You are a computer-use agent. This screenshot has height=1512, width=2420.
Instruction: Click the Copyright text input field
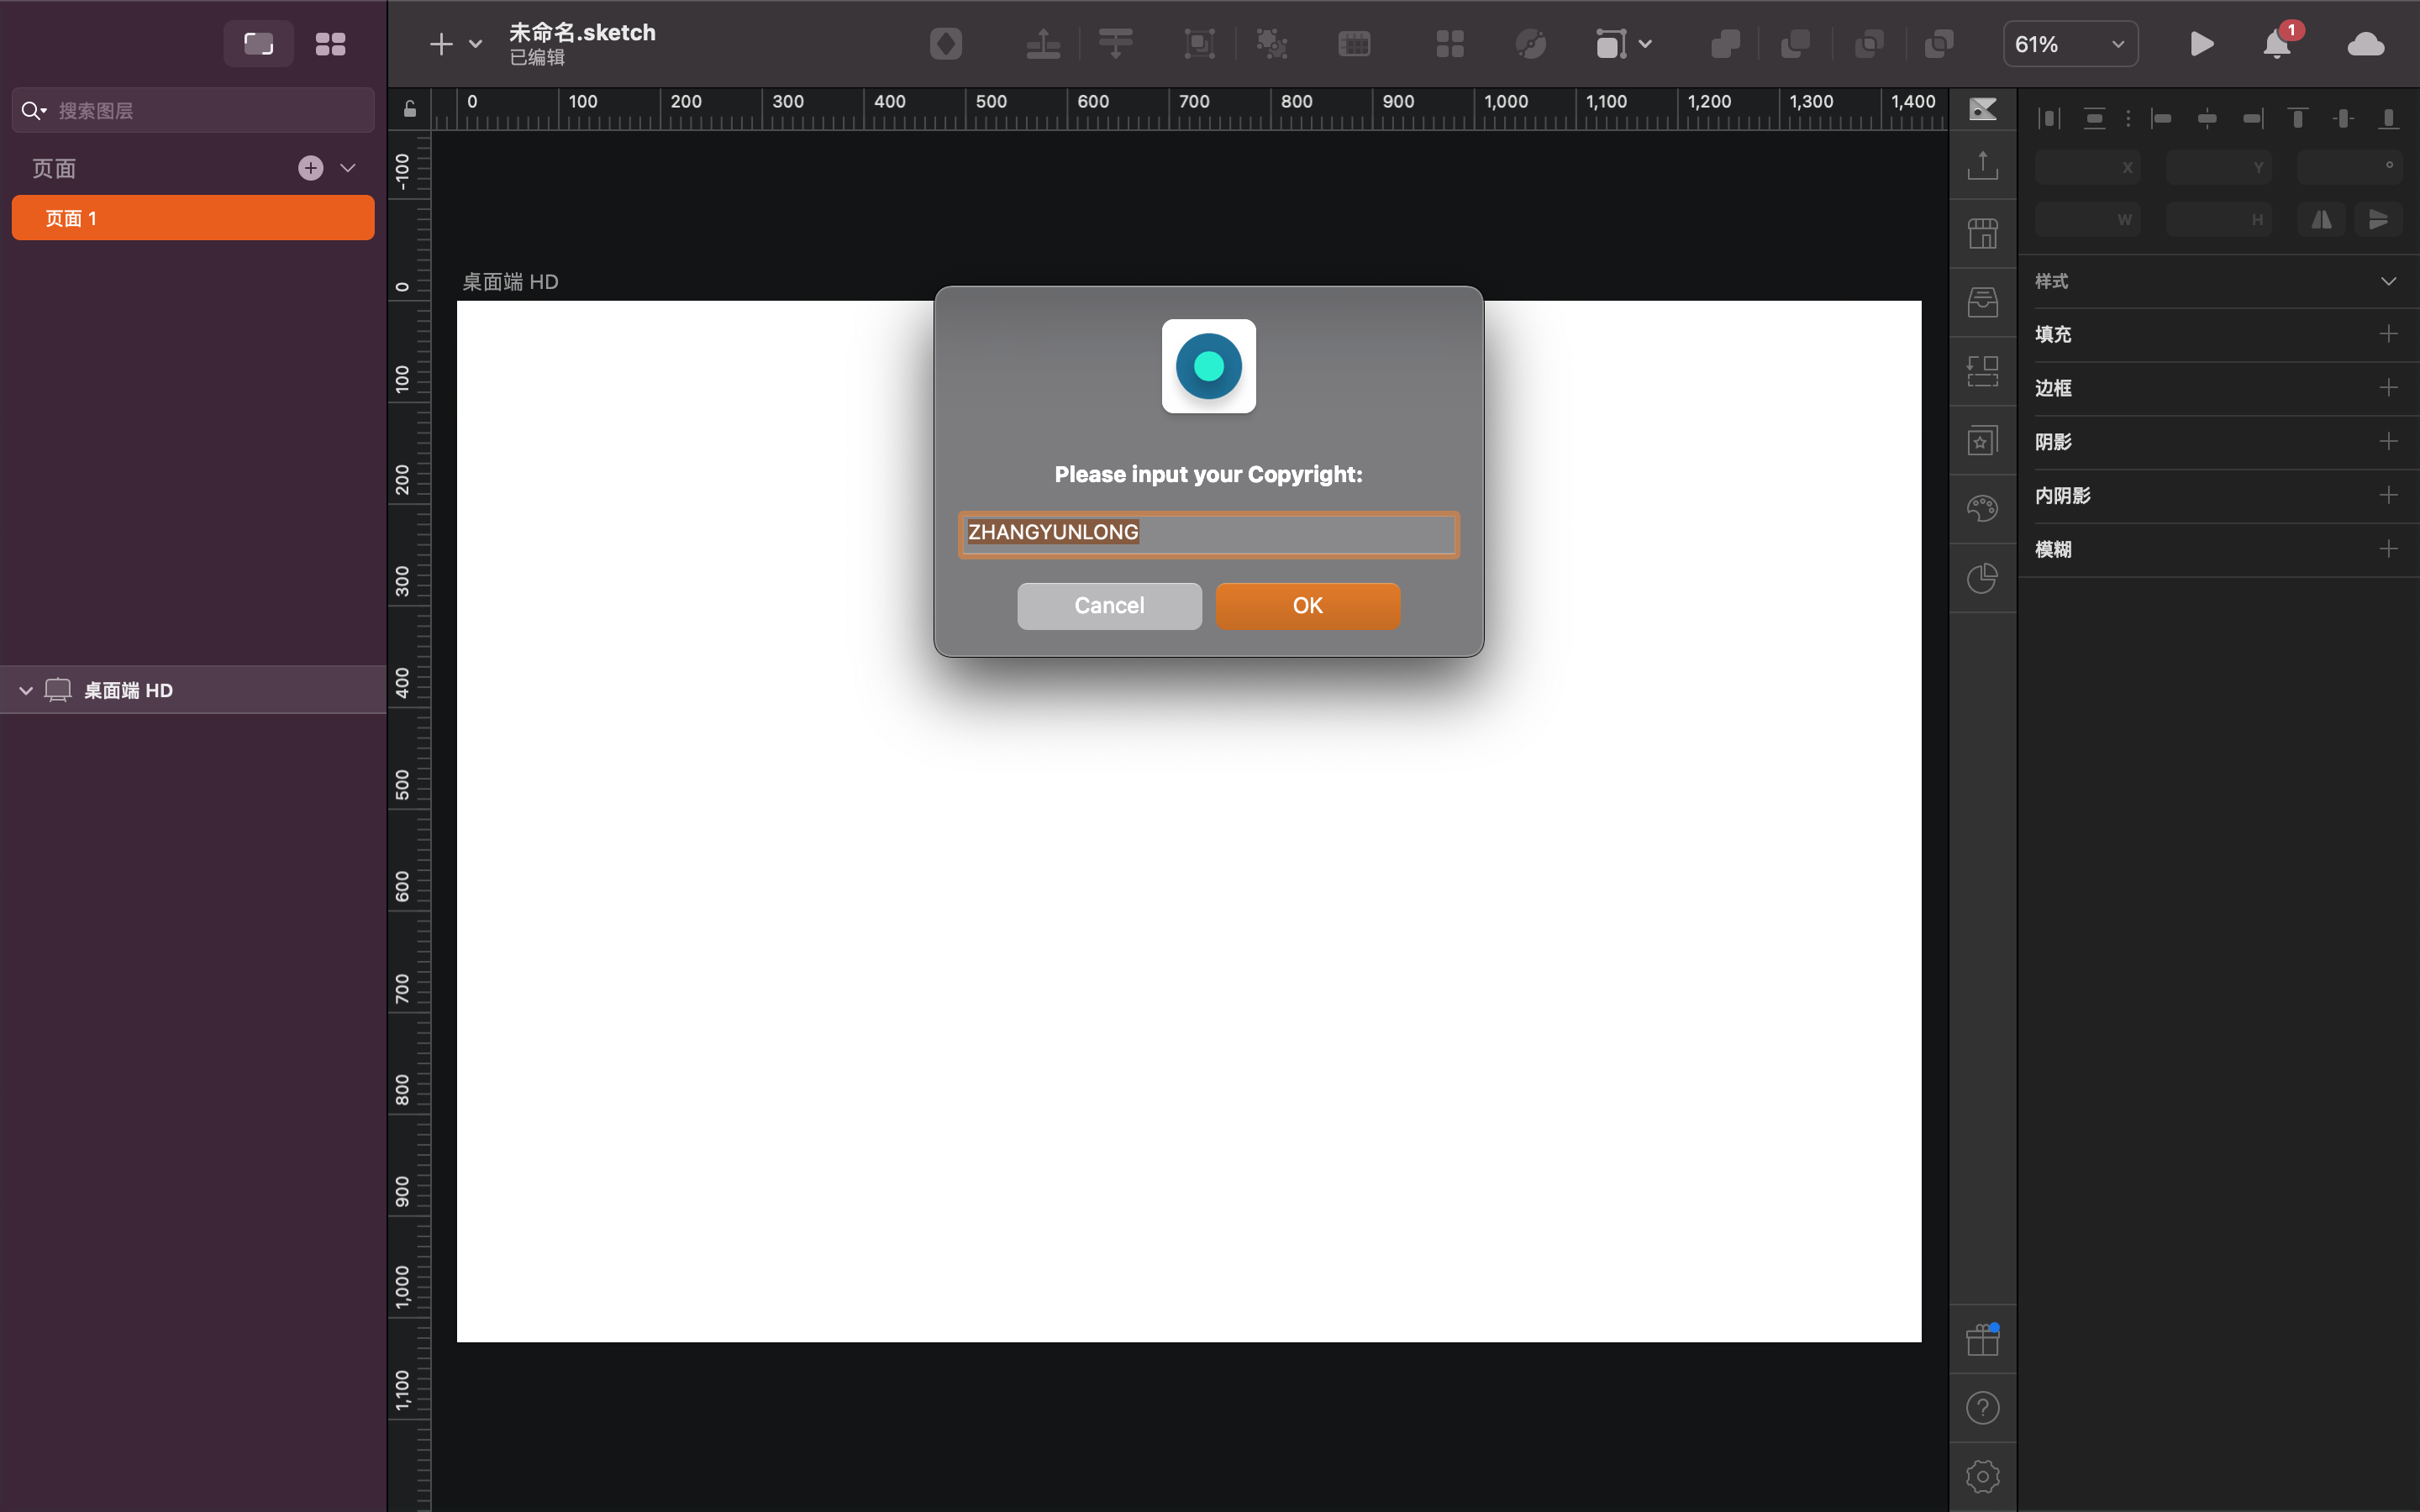(1208, 533)
